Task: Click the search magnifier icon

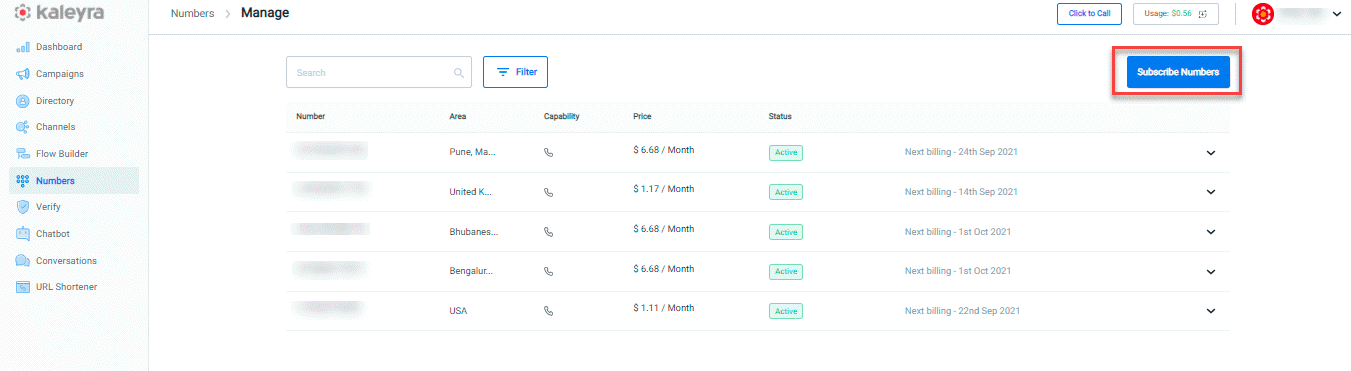Action: coord(459,73)
